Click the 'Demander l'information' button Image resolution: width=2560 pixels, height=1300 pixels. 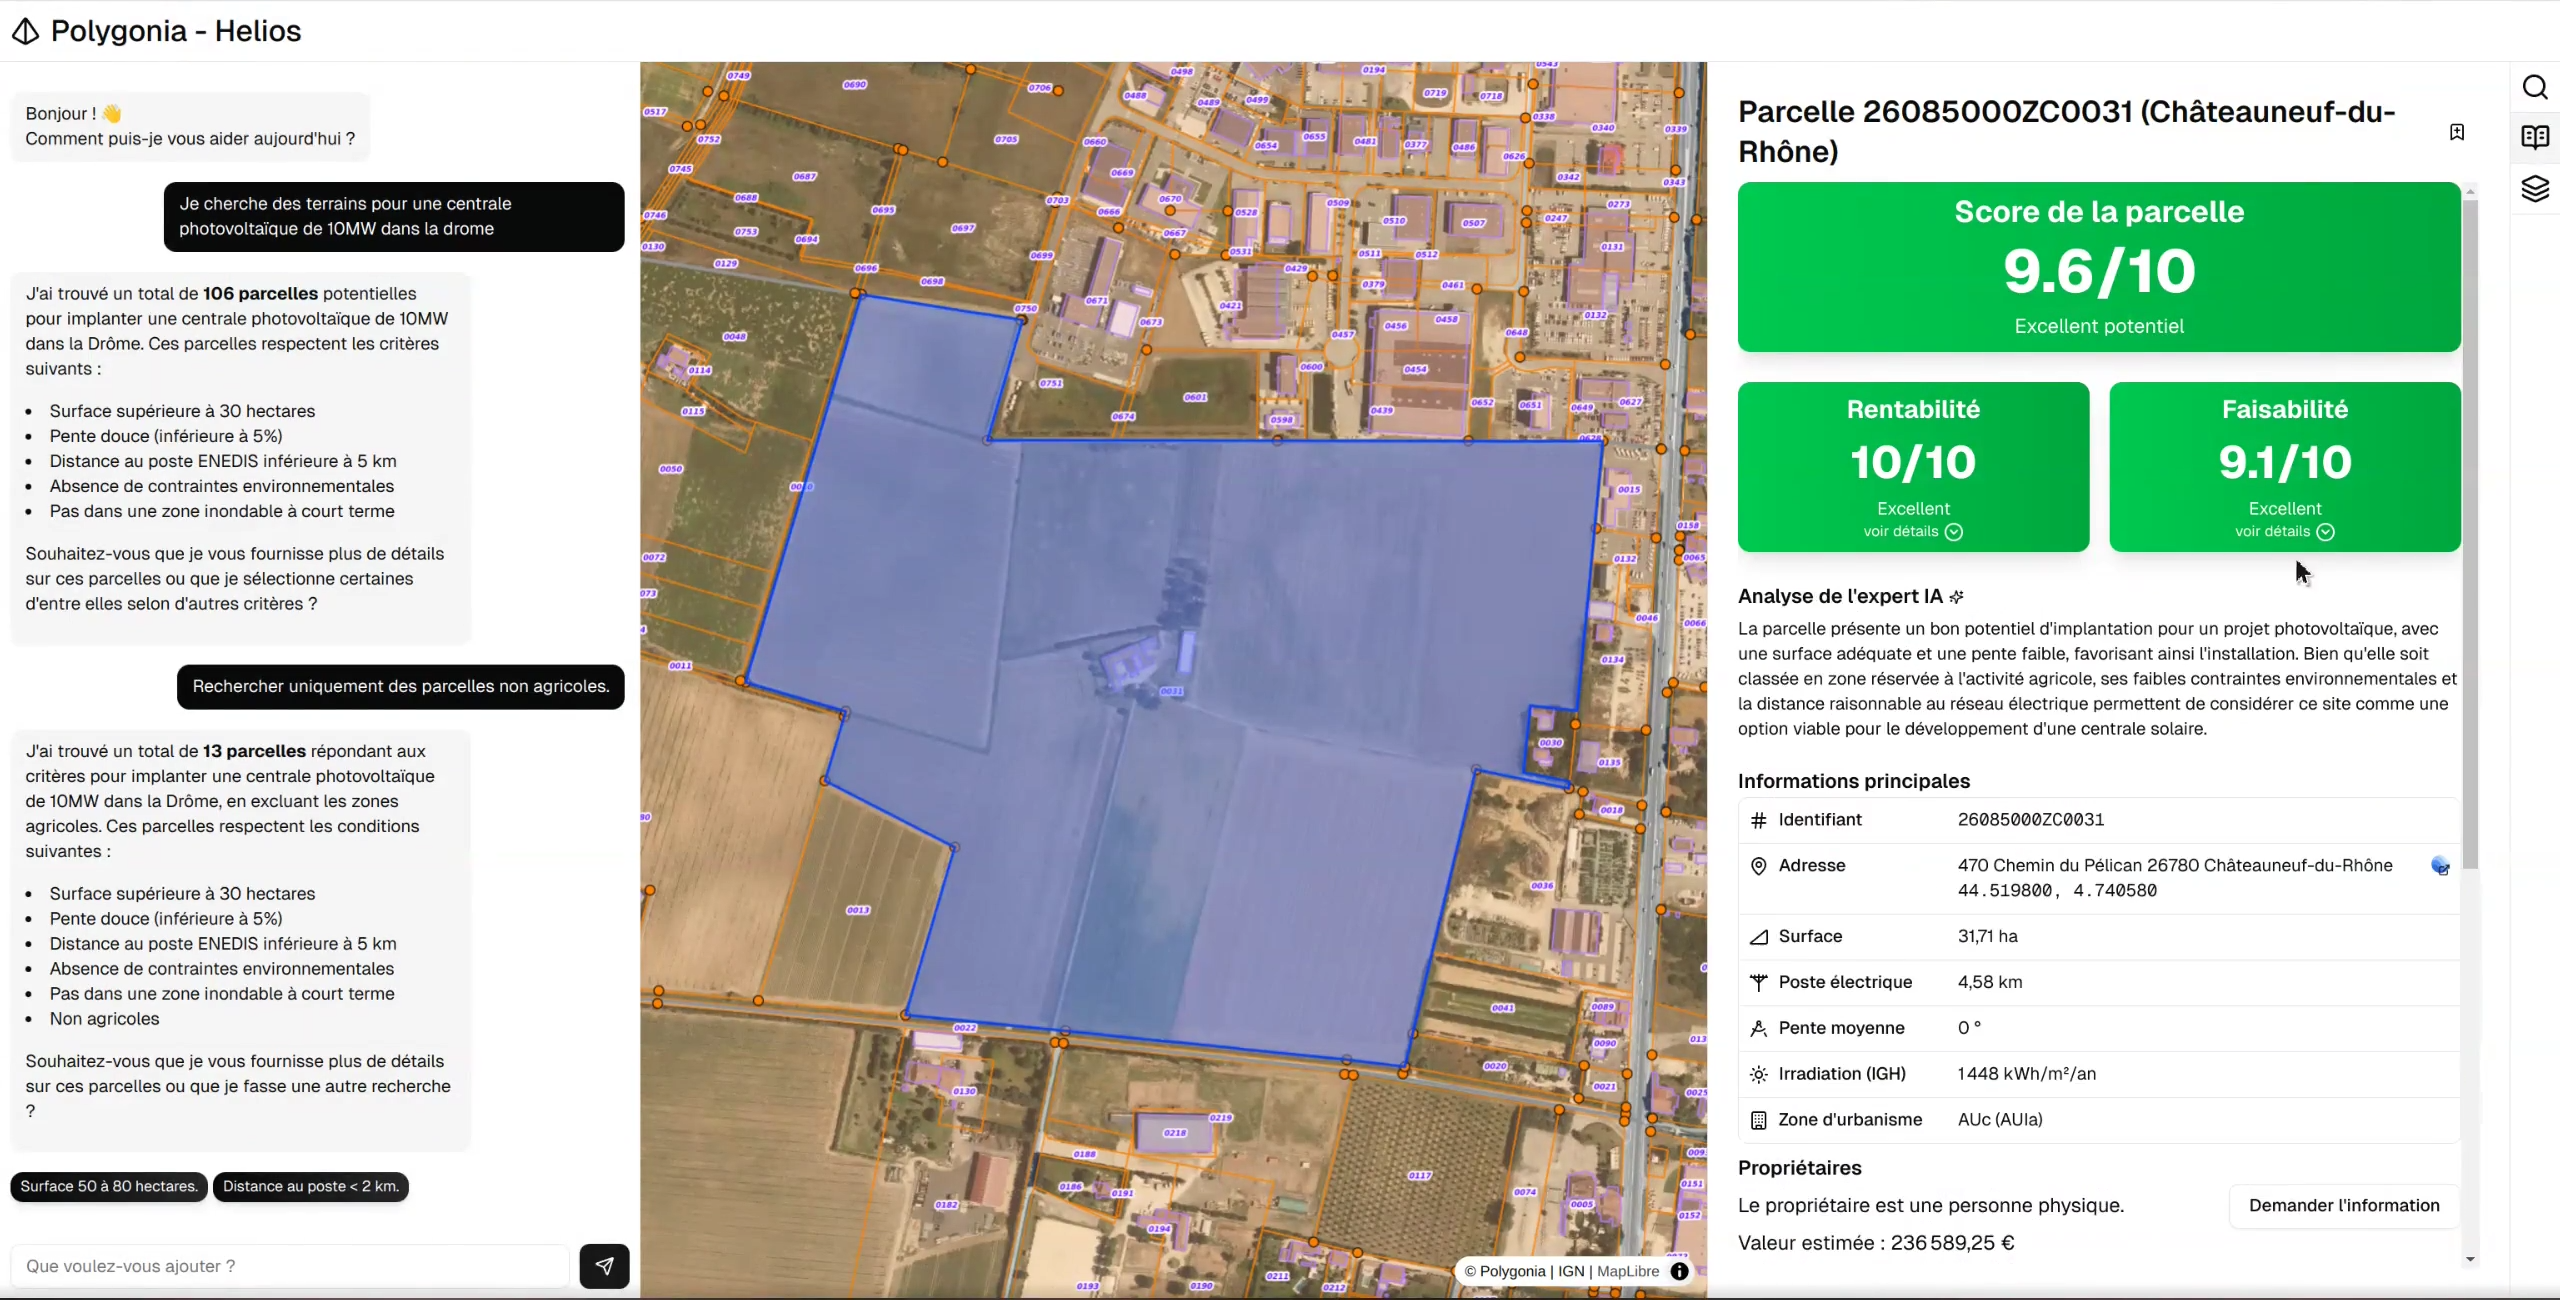[2344, 1205]
